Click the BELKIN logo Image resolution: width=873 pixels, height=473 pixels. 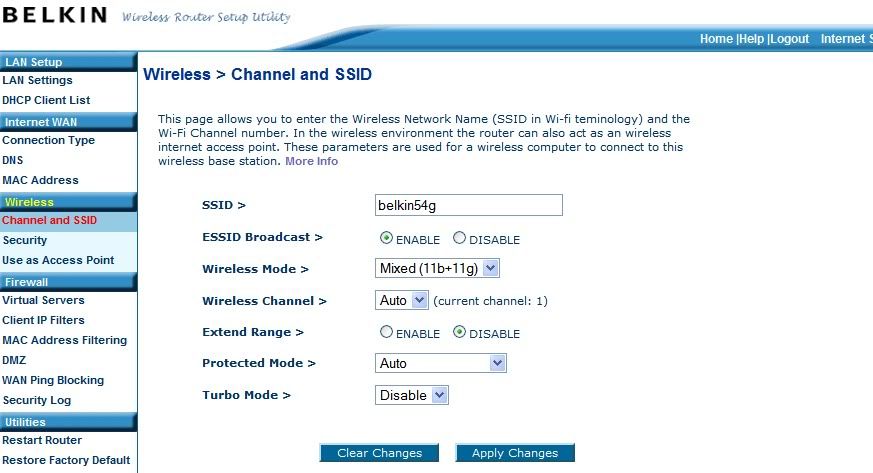click(x=55, y=15)
